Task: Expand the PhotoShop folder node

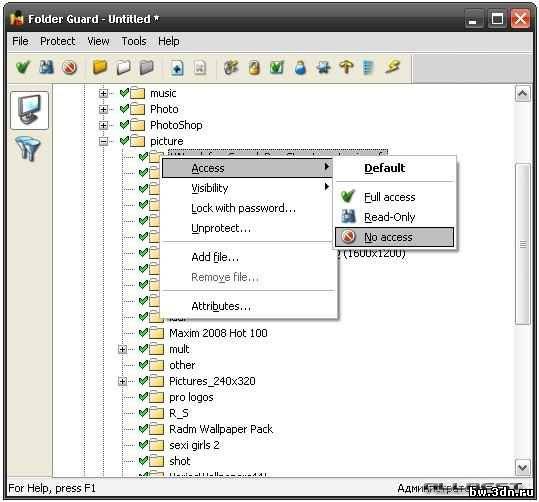Action: point(103,126)
